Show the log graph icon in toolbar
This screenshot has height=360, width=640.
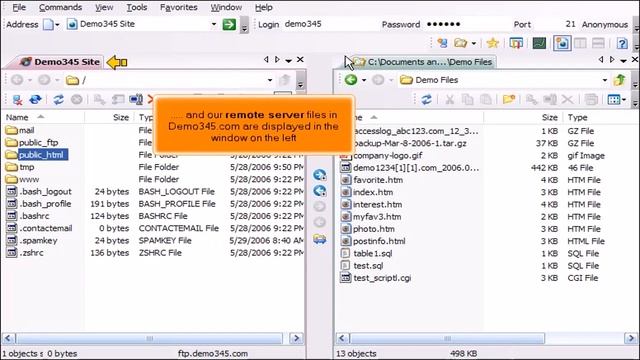(539, 43)
